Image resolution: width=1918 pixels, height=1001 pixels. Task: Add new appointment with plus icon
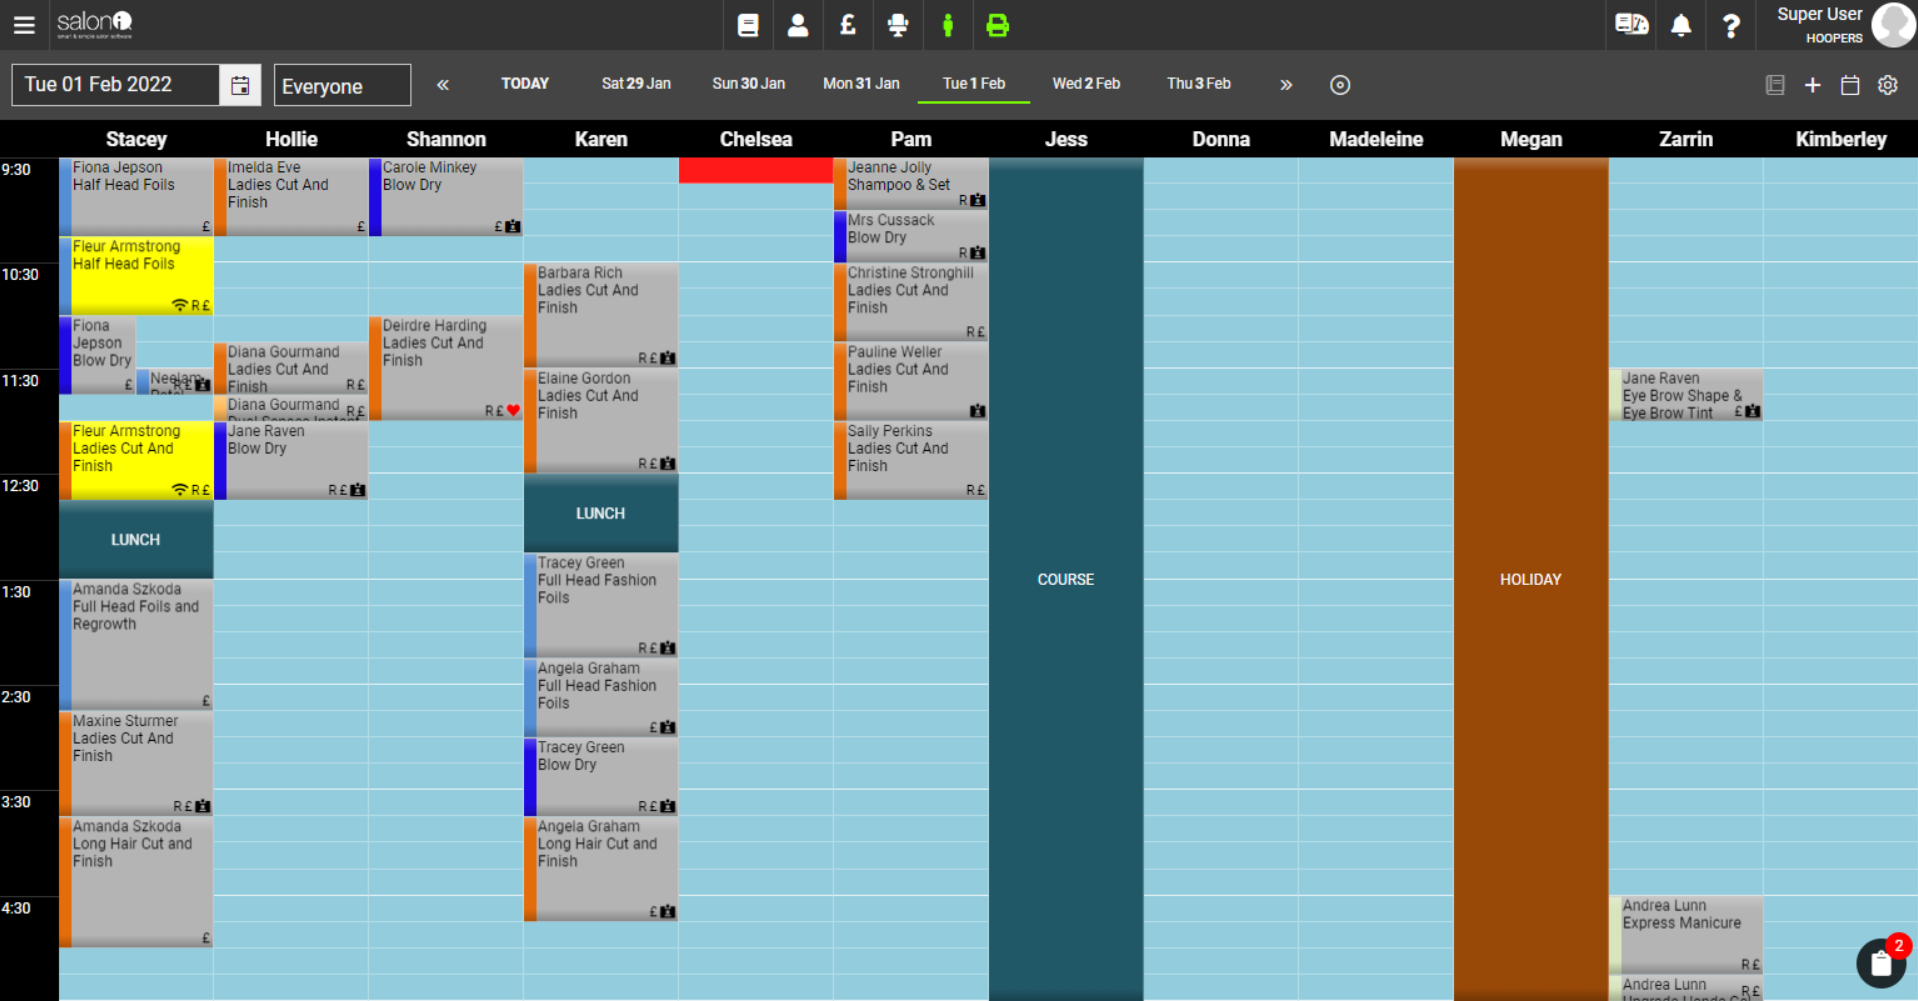(x=1812, y=85)
